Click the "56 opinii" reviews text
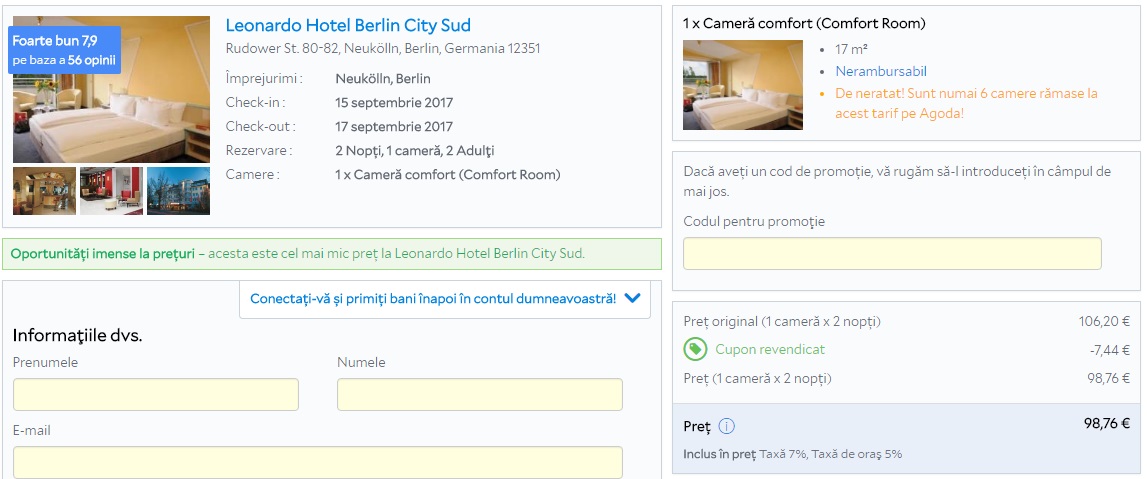 coord(92,61)
